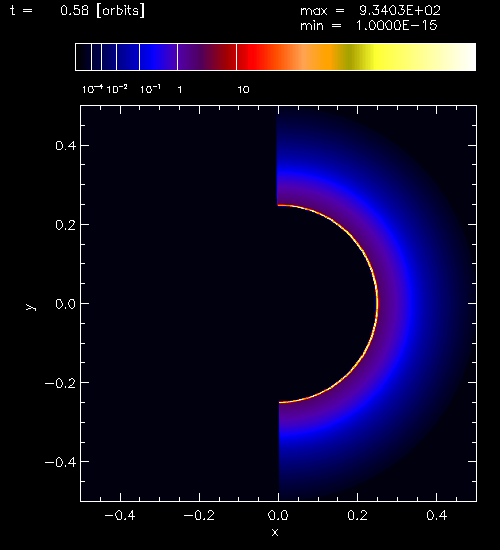Click the y-axis tick label −0.2
Viewport: 500px width, 550px height.
(60, 383)
